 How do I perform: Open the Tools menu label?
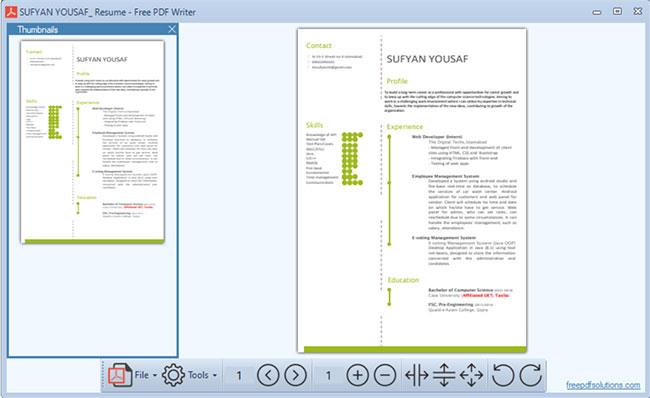point(198,375)
